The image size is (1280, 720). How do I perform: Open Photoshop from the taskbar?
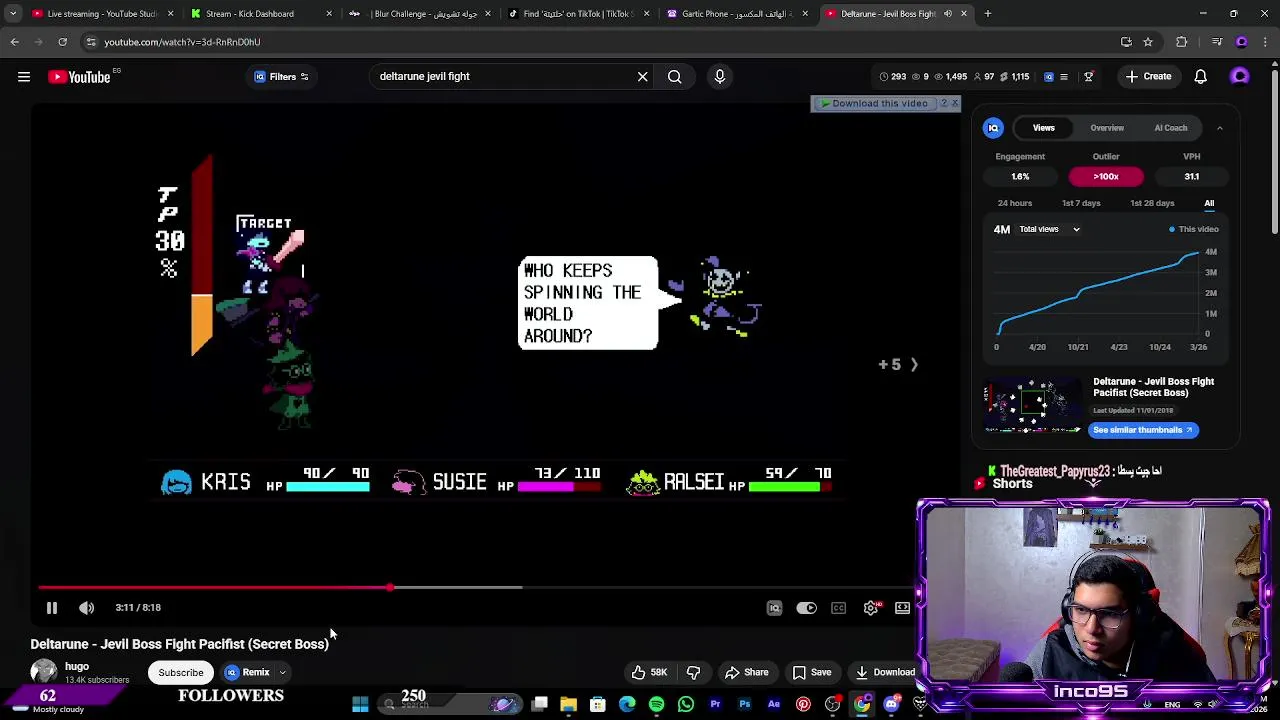pos(745,705)
